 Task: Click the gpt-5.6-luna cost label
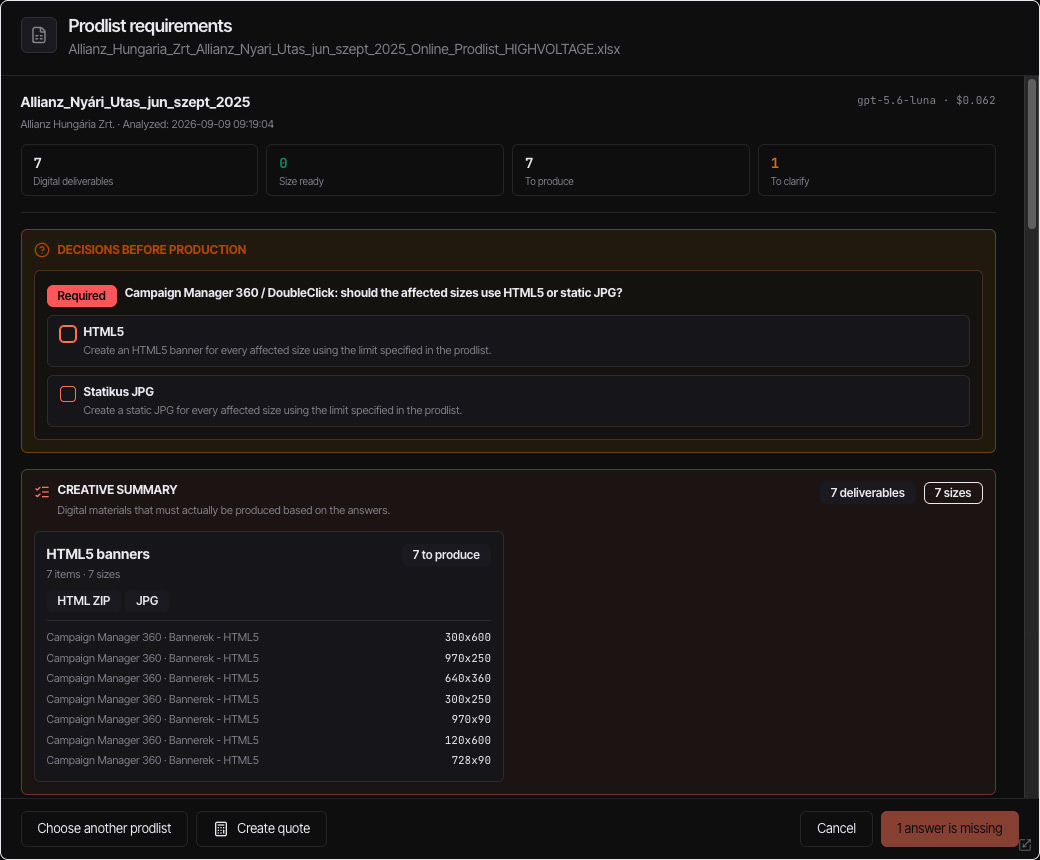click(926, 100)
